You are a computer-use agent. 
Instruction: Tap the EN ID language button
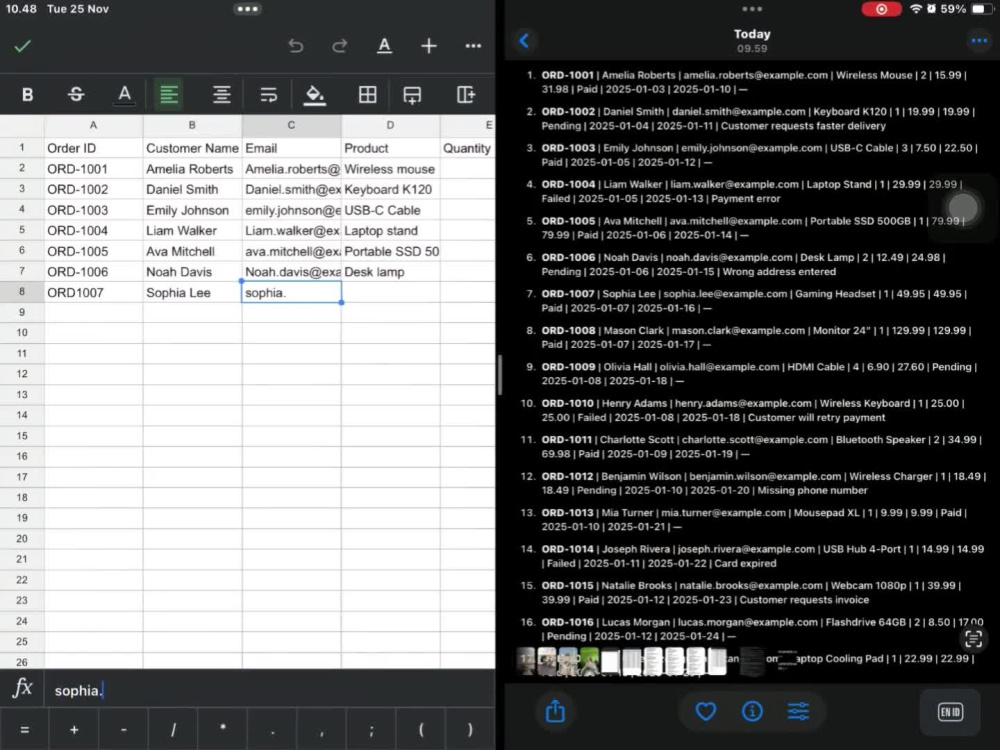tap(950, 712)
